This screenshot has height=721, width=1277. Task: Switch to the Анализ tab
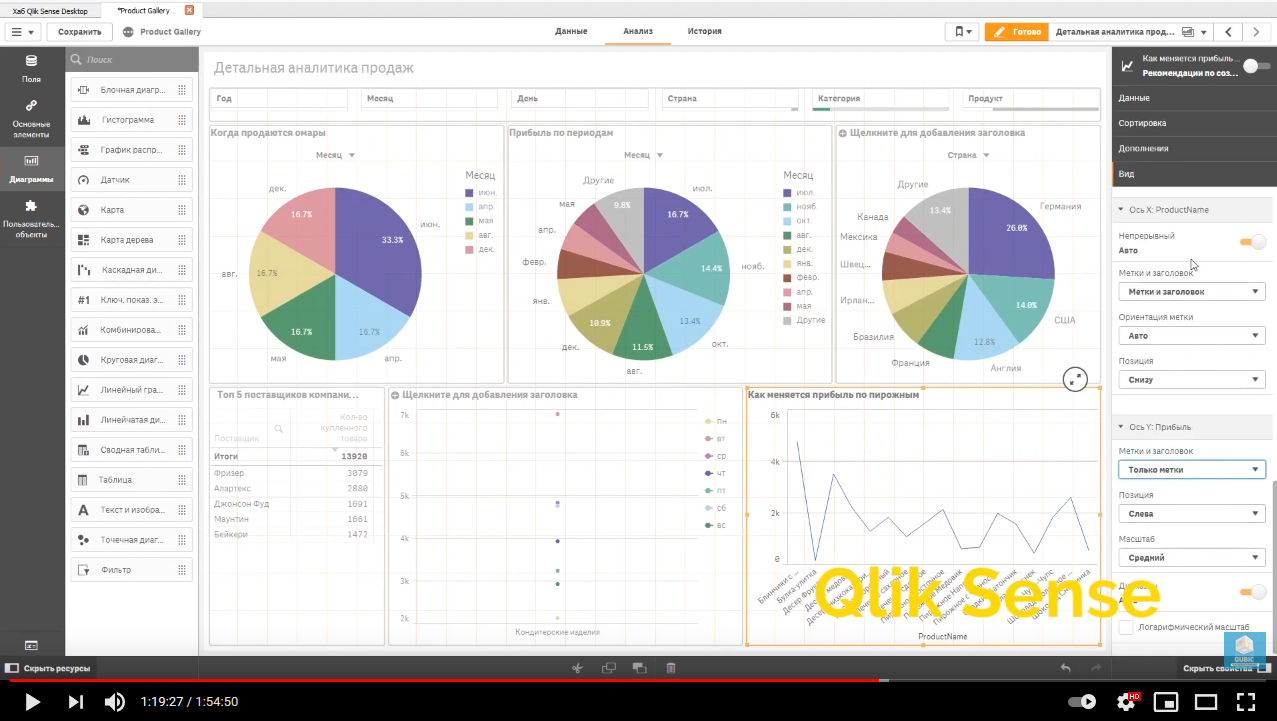(x=638, y=32)
